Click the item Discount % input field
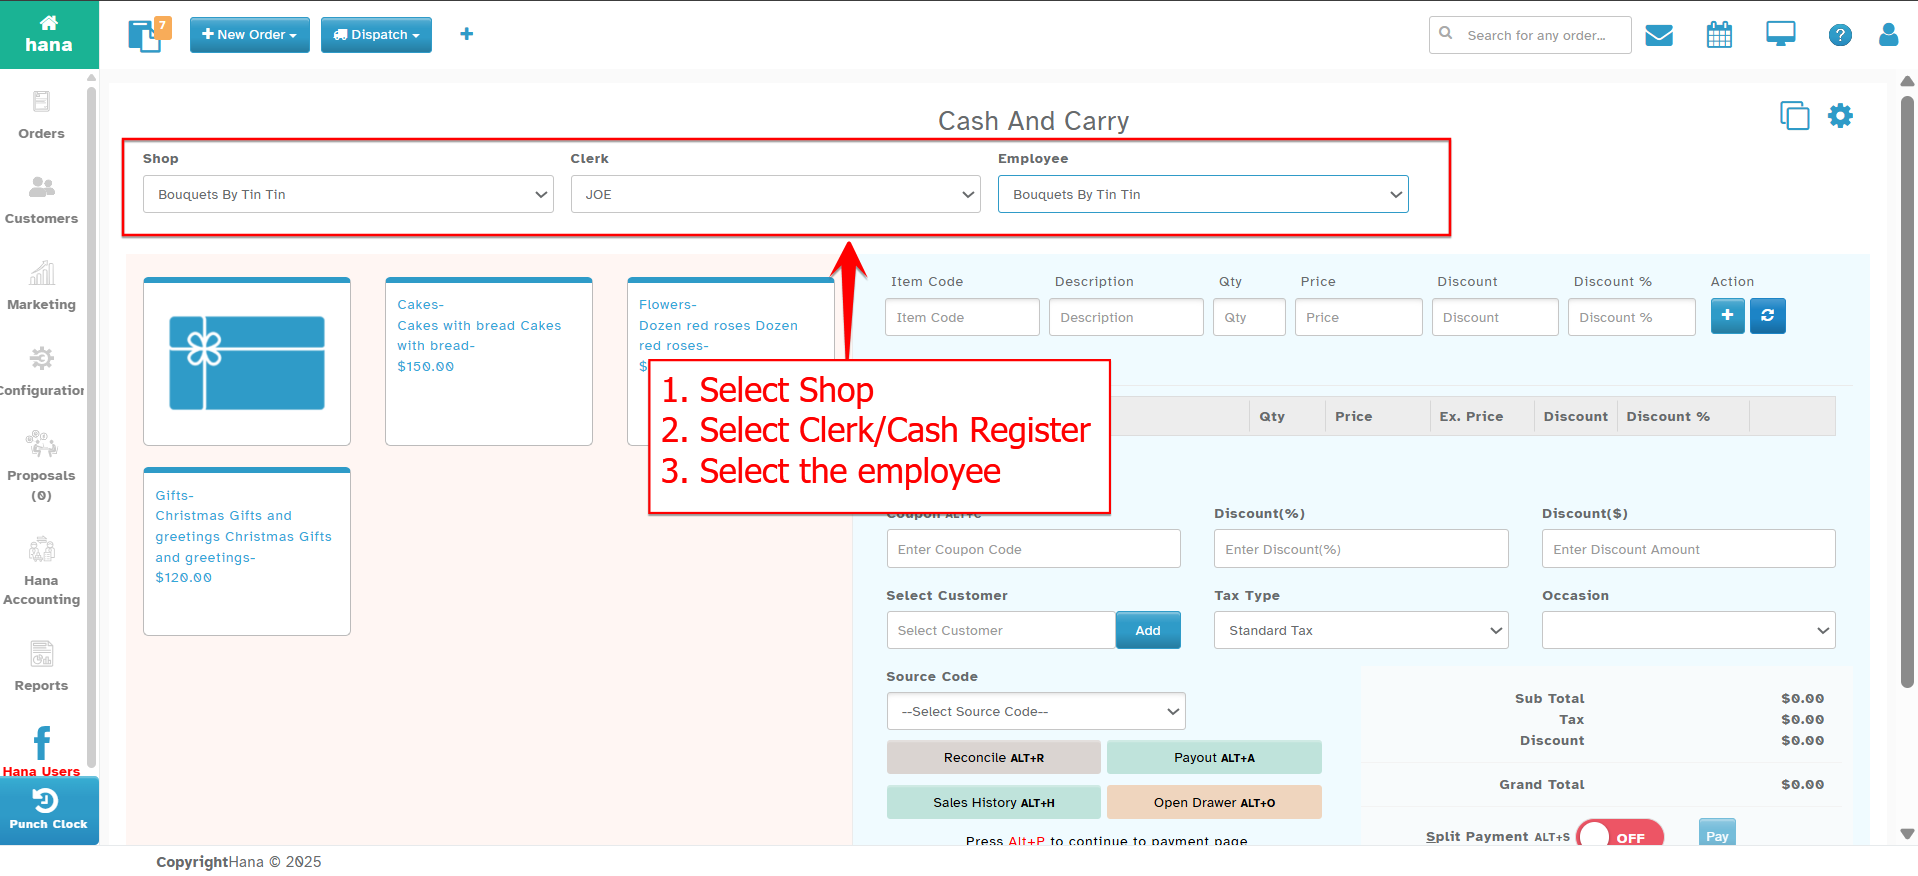Image resolution: width=1918 pixels, height=876 pixels. tap(1631, 317)
